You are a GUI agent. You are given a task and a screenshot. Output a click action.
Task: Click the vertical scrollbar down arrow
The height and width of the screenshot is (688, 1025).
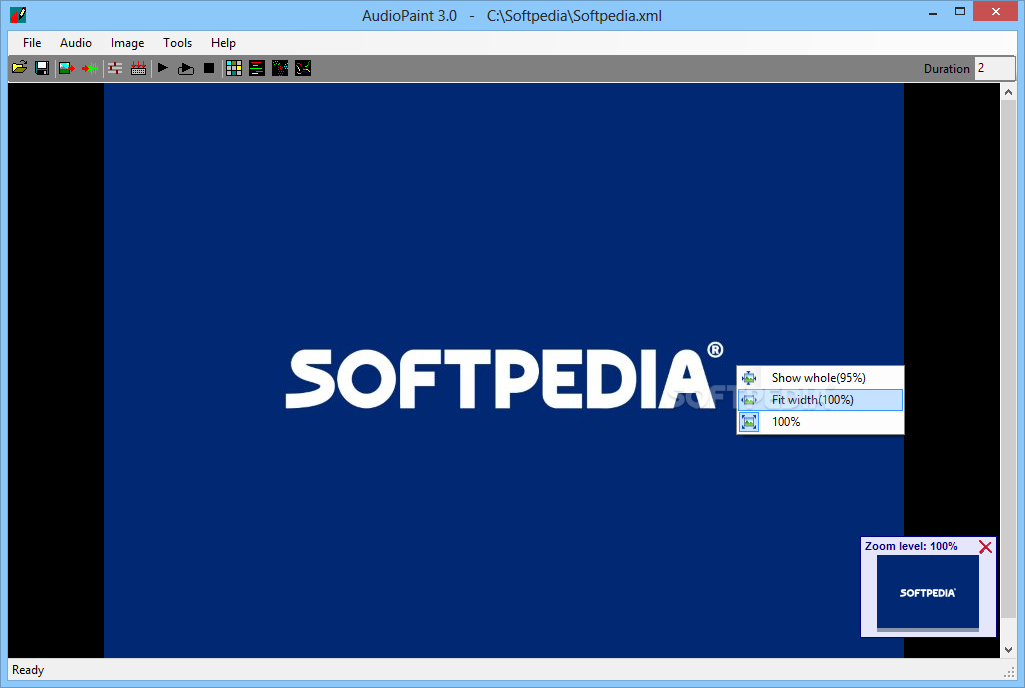(1009, 649)
